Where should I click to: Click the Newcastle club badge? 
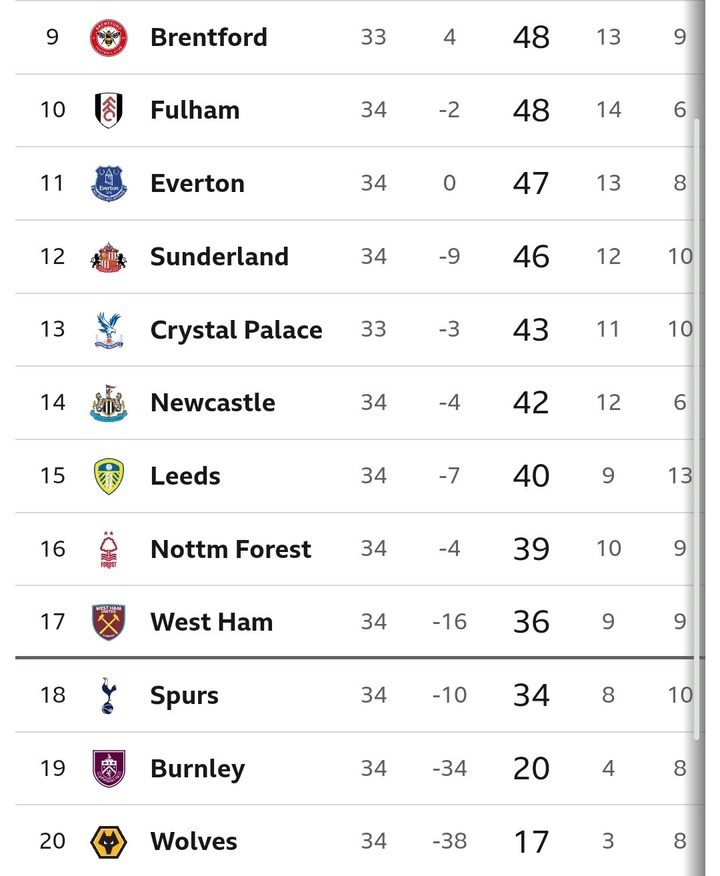108,402
